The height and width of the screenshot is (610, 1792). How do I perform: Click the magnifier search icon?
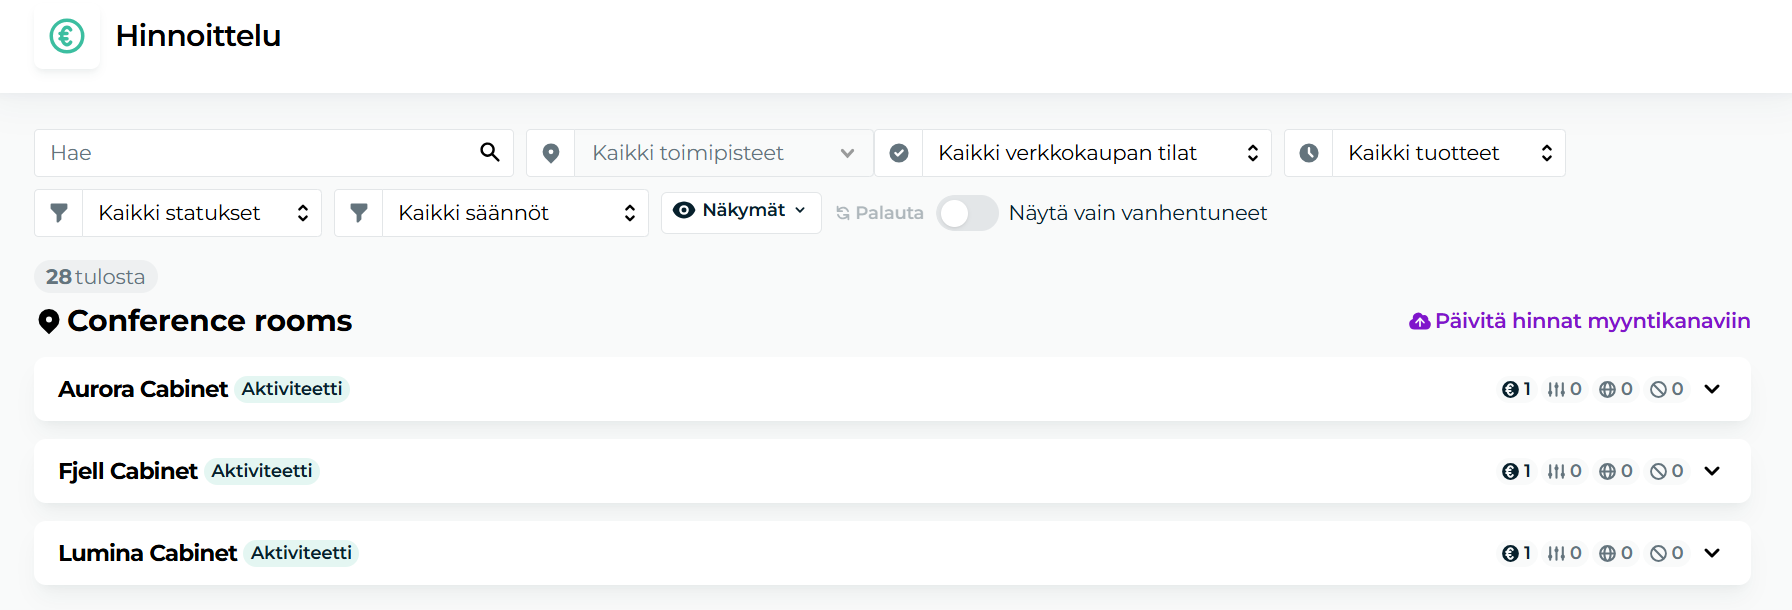[489, 152]
